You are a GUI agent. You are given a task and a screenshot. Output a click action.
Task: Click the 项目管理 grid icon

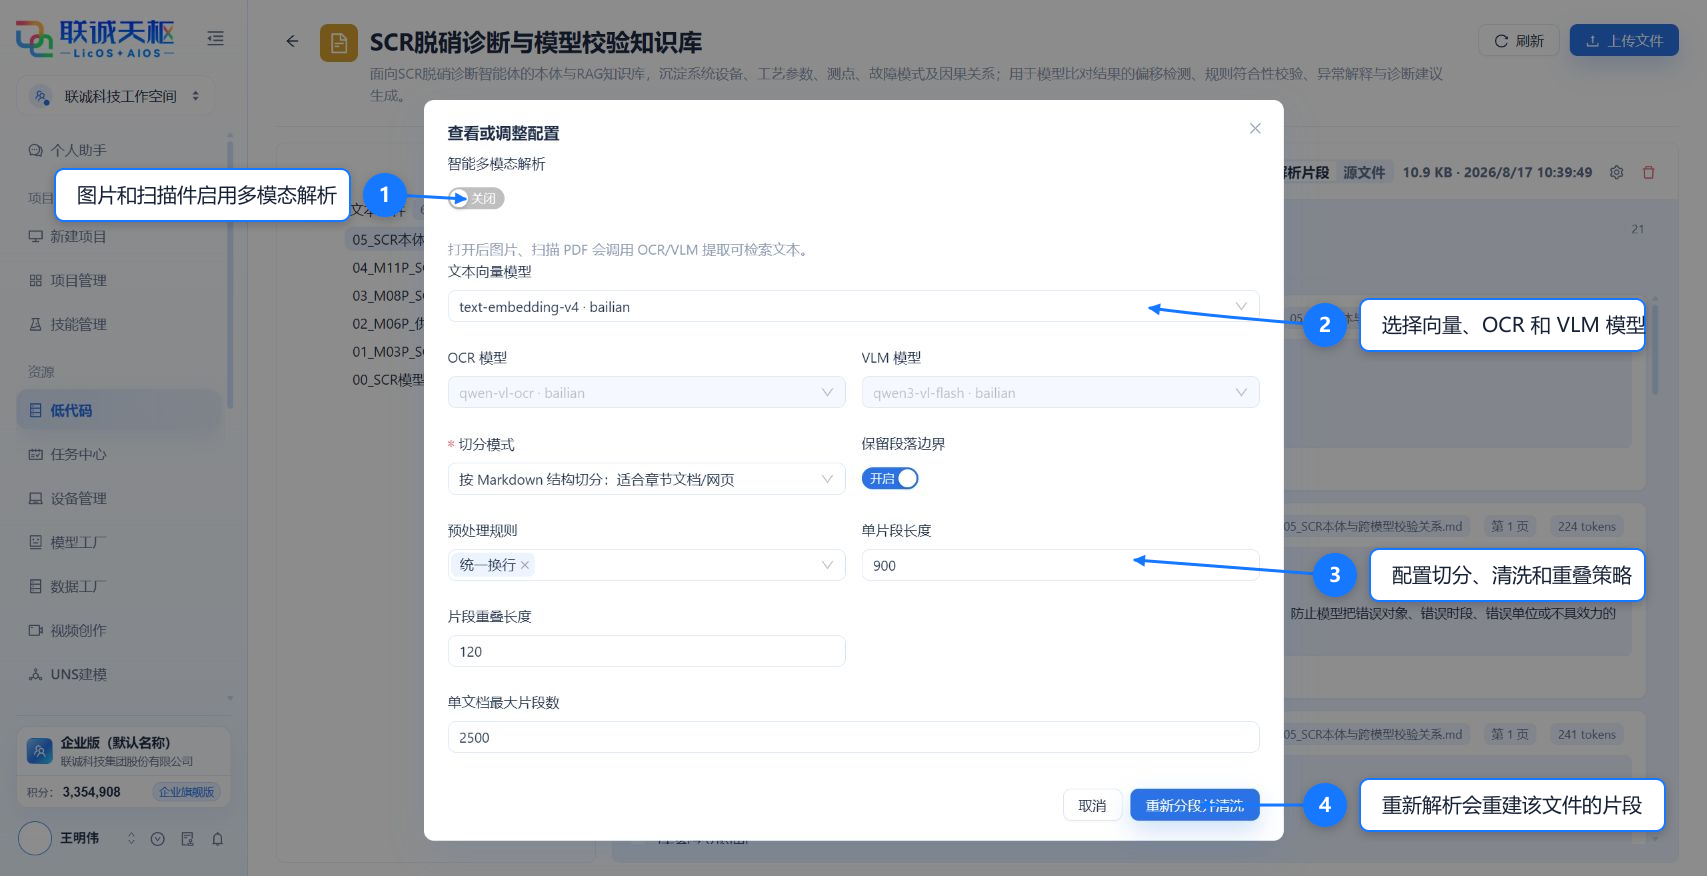(36, 280)
